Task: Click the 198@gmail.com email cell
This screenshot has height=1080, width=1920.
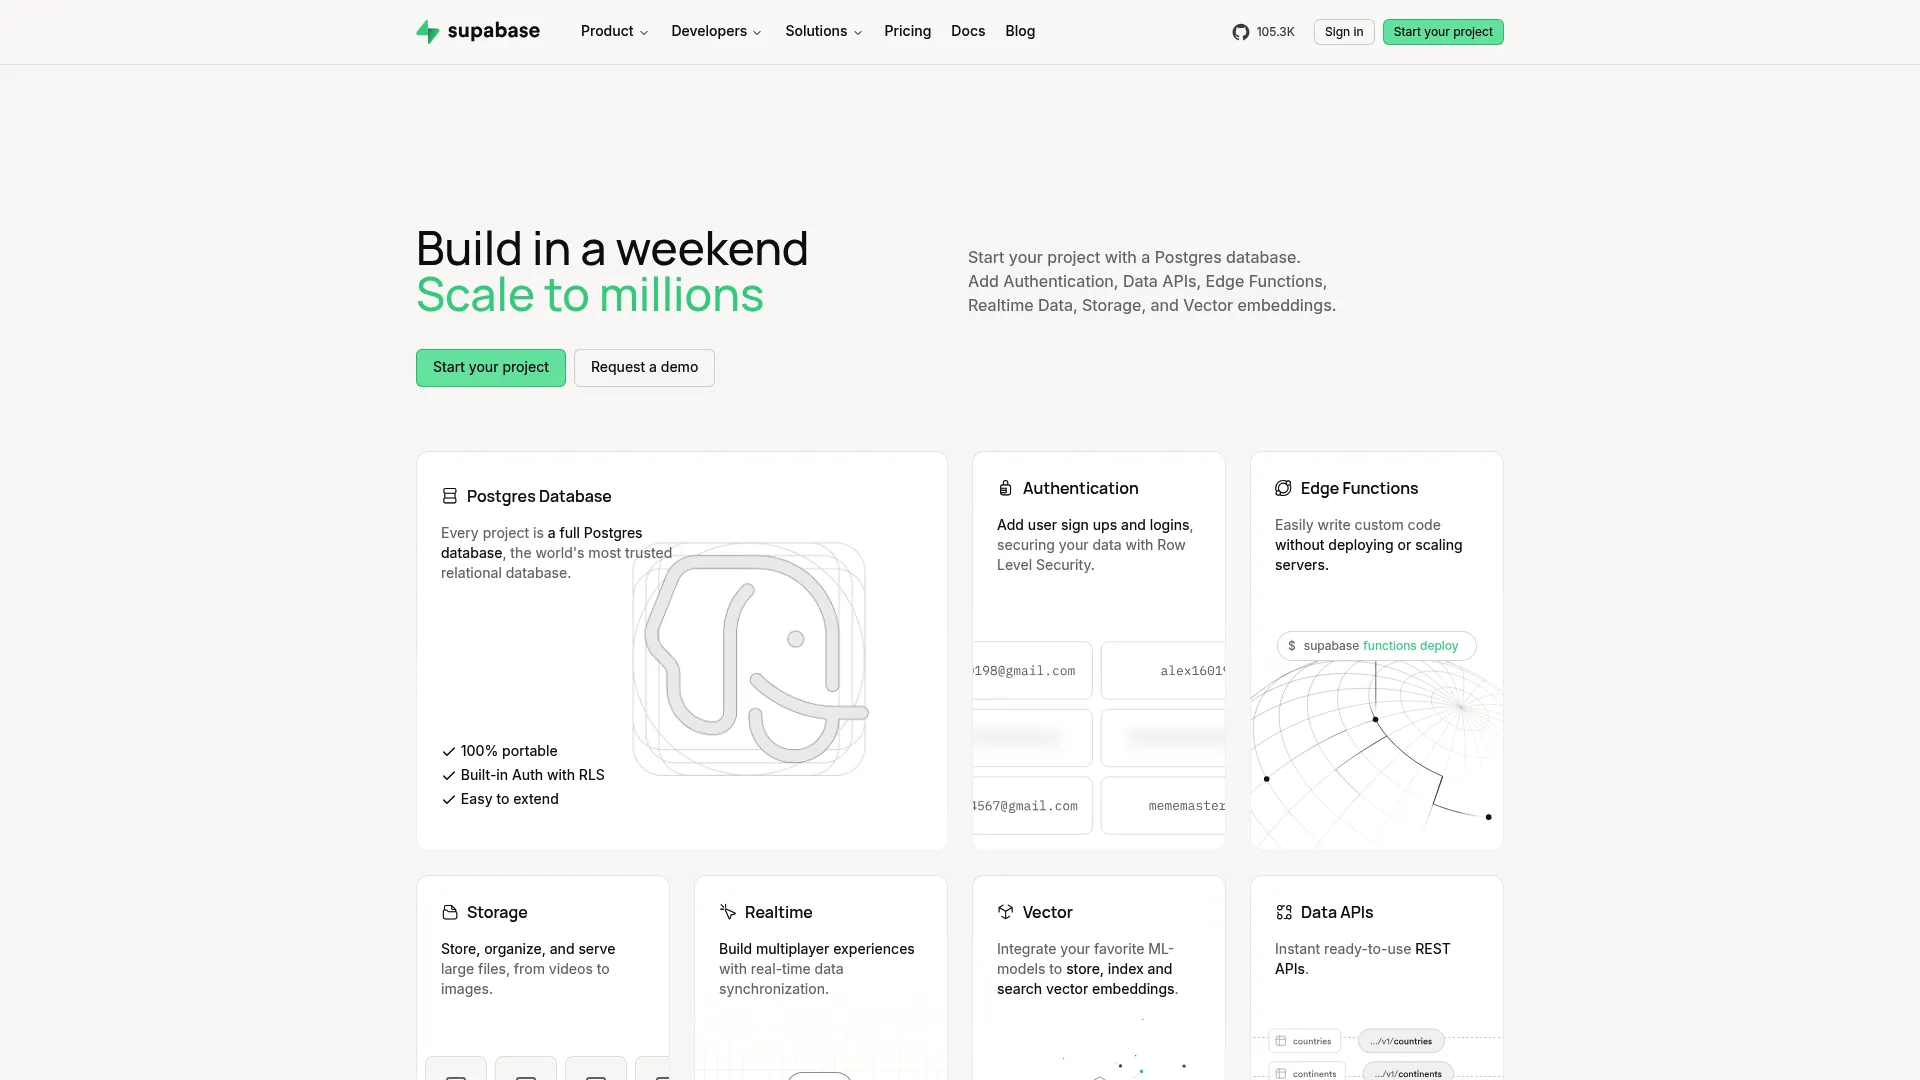Action: (x=1032, y=671)
